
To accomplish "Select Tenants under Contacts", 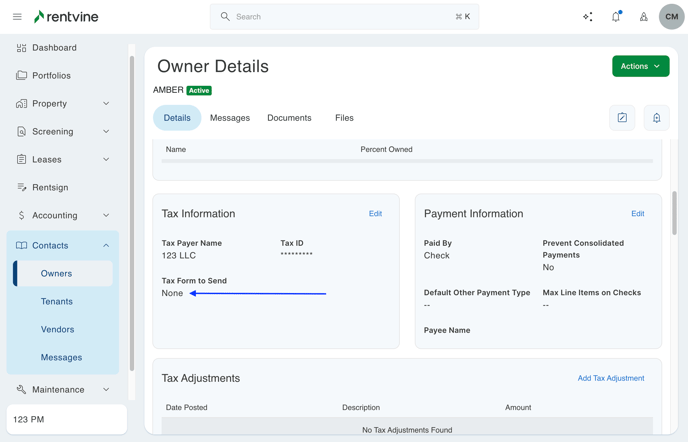I will point(57,301).
